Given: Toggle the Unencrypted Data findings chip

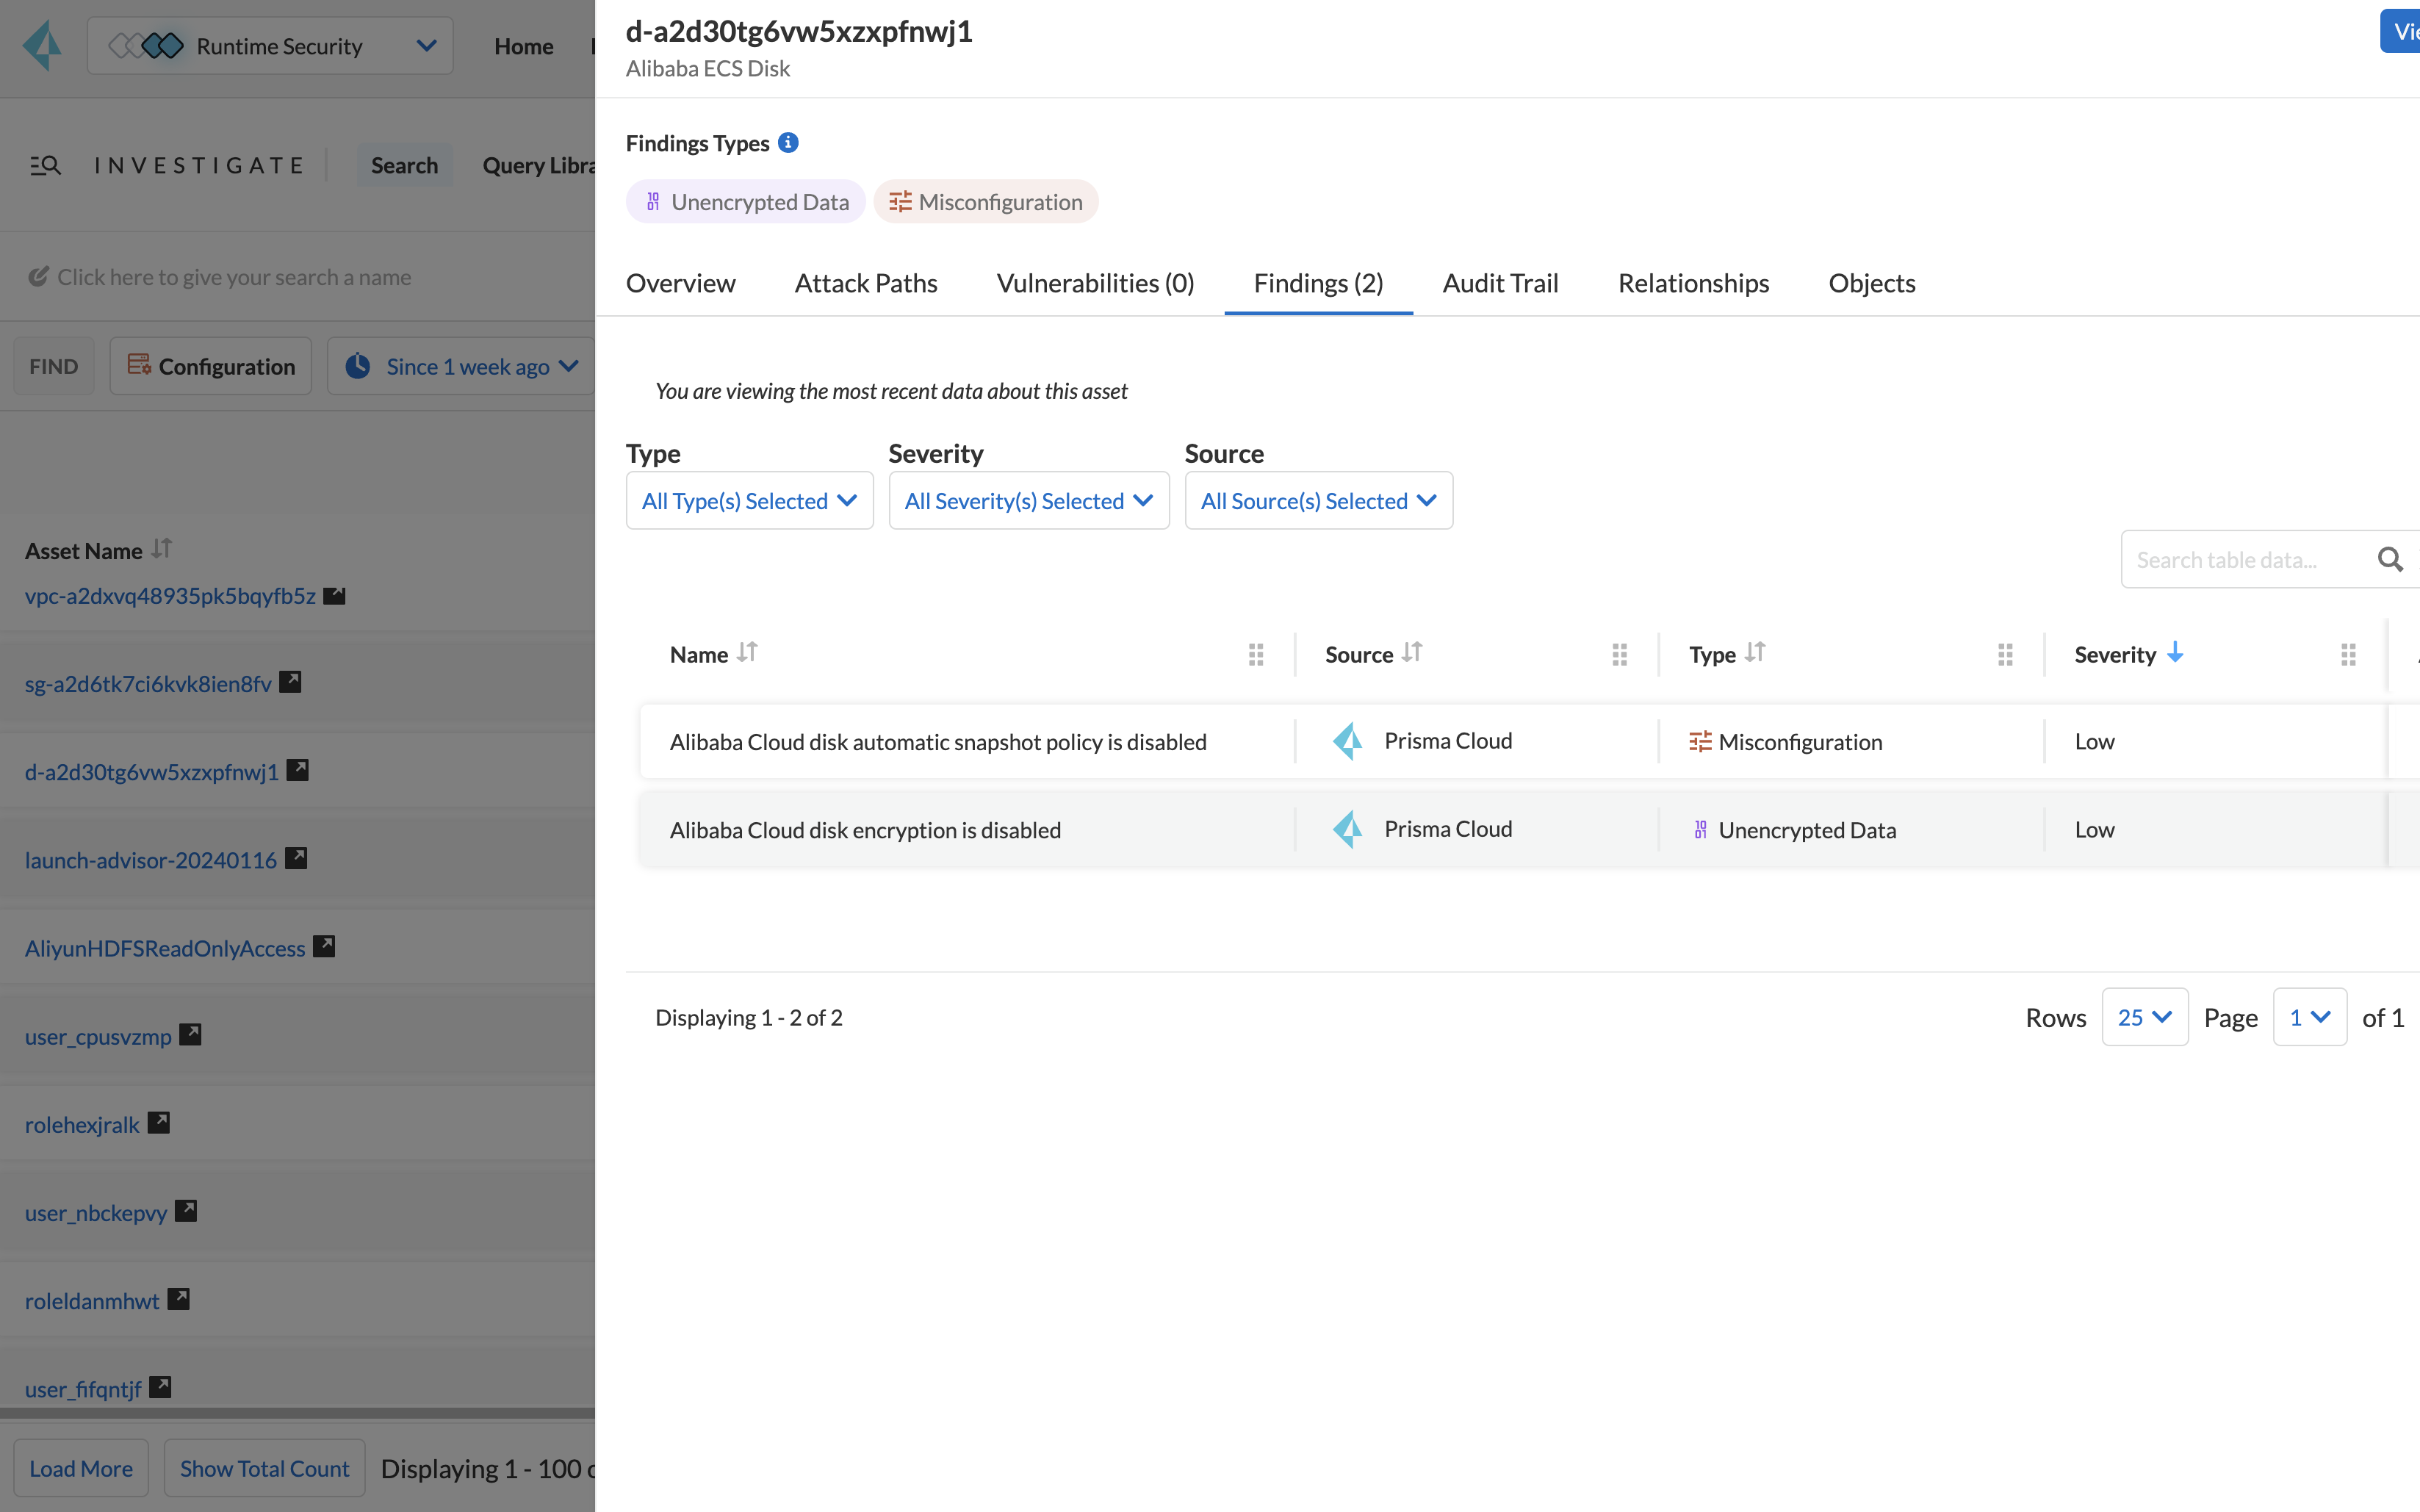Looking at the screenshot, I should tap(746, 202).
